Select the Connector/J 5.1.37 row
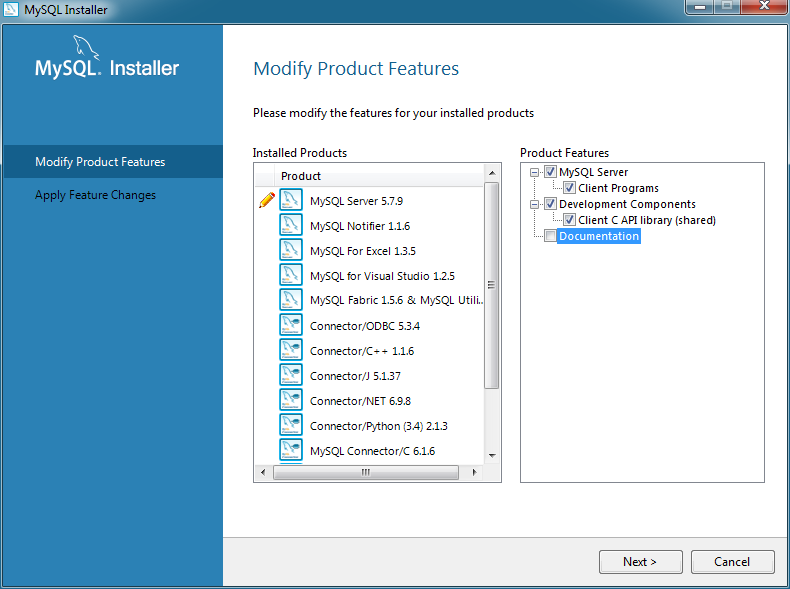This screenshot has height=589, width=790. [369, 375]
